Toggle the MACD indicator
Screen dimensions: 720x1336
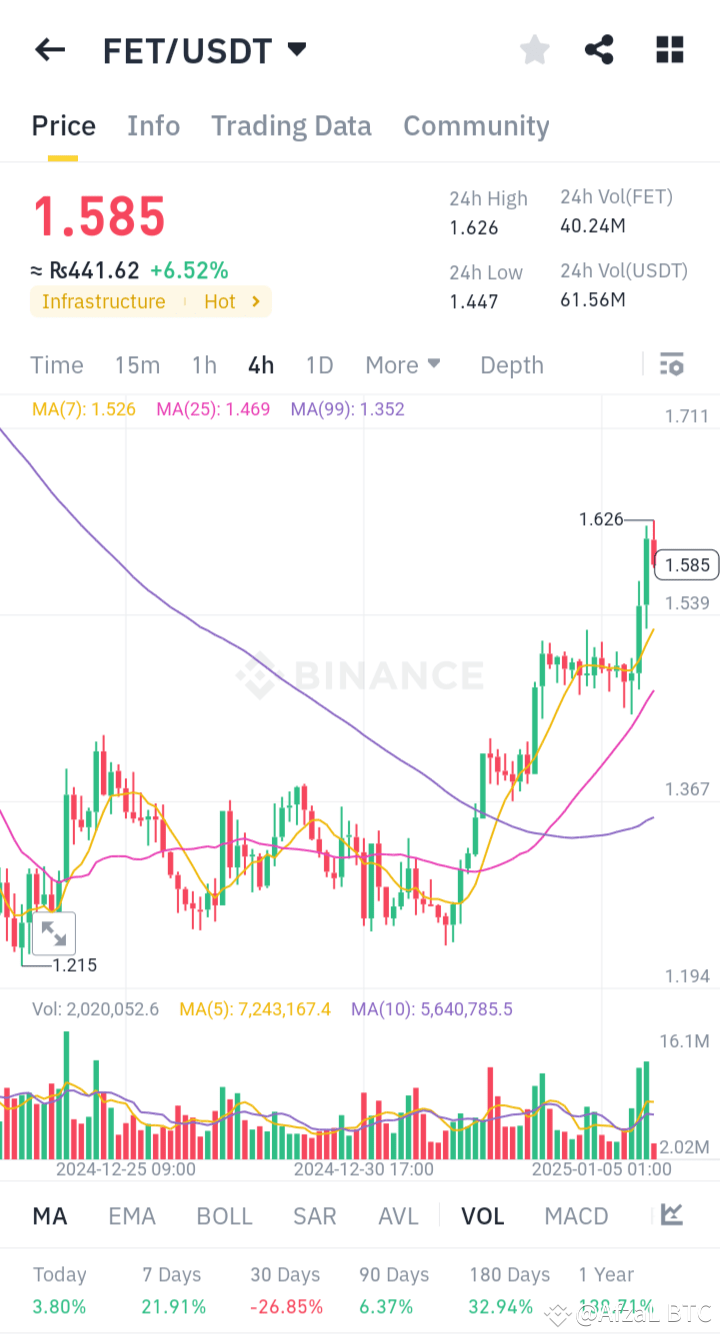[x=576, y=1215]
